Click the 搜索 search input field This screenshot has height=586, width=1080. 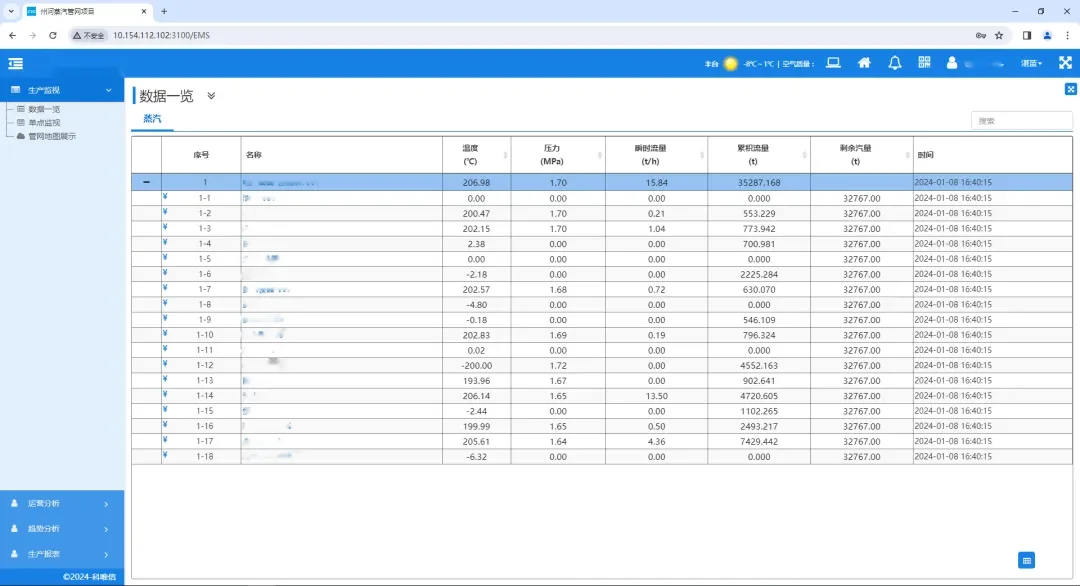coord(1020,121)
